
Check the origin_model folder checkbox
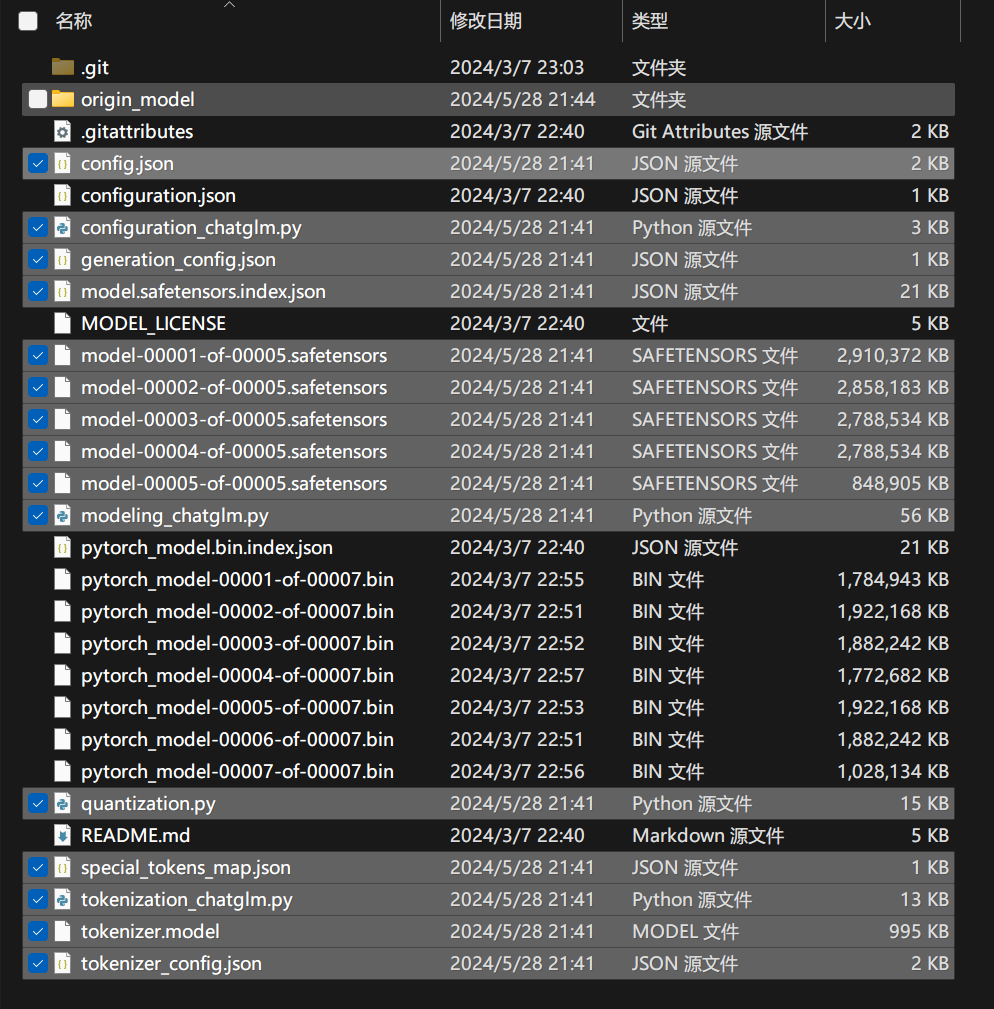pyautogui.click(x=38, y=99)
